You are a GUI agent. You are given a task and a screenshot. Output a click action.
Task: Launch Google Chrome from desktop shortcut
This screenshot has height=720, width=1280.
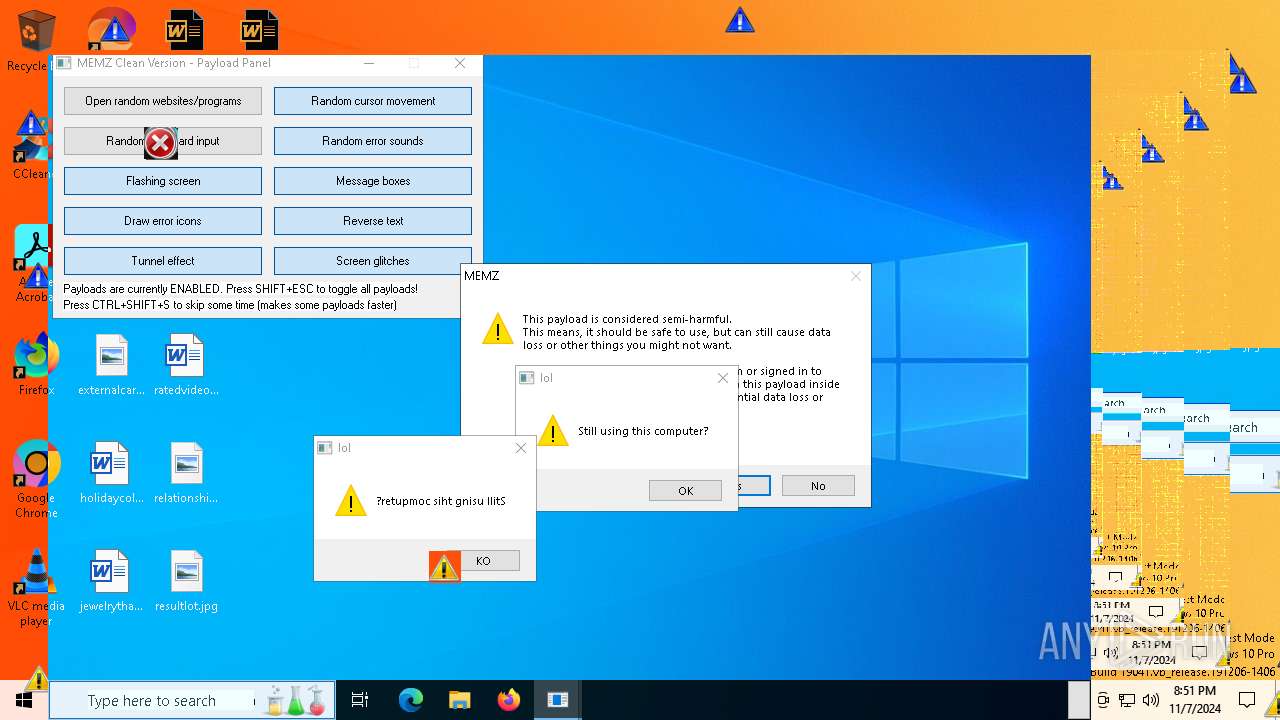coord(36,479)
